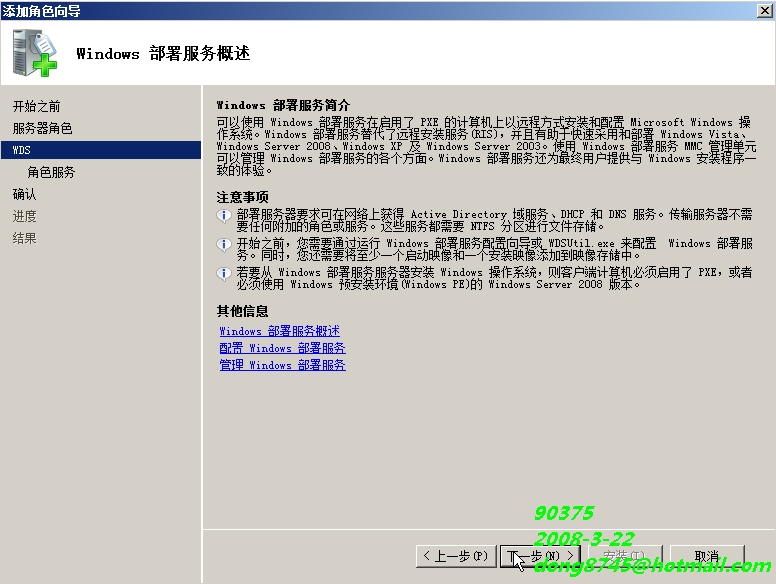Screen dimensions: 776x584
Task: Select the 结果 step
Action: 24,239
